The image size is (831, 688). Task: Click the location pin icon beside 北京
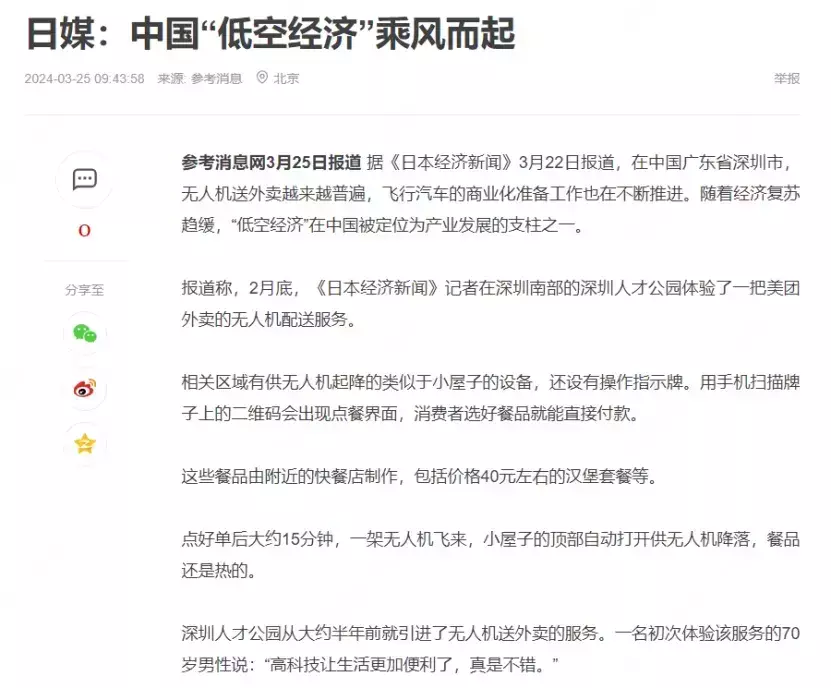262,78
